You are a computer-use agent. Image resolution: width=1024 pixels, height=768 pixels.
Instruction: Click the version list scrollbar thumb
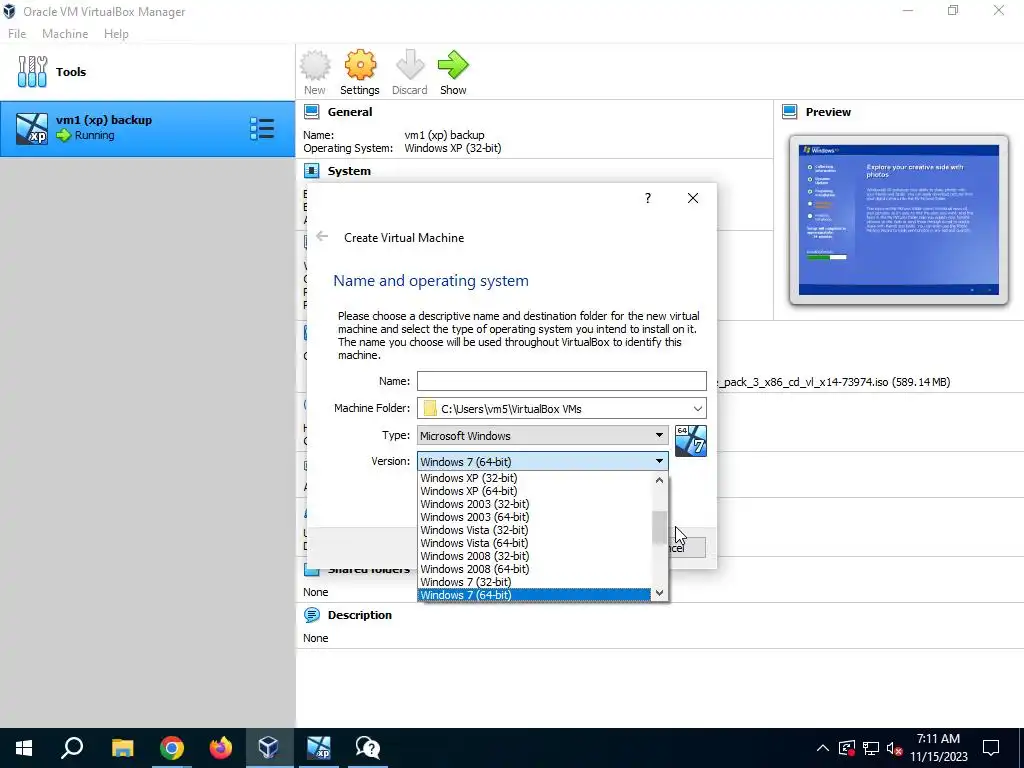660,528
